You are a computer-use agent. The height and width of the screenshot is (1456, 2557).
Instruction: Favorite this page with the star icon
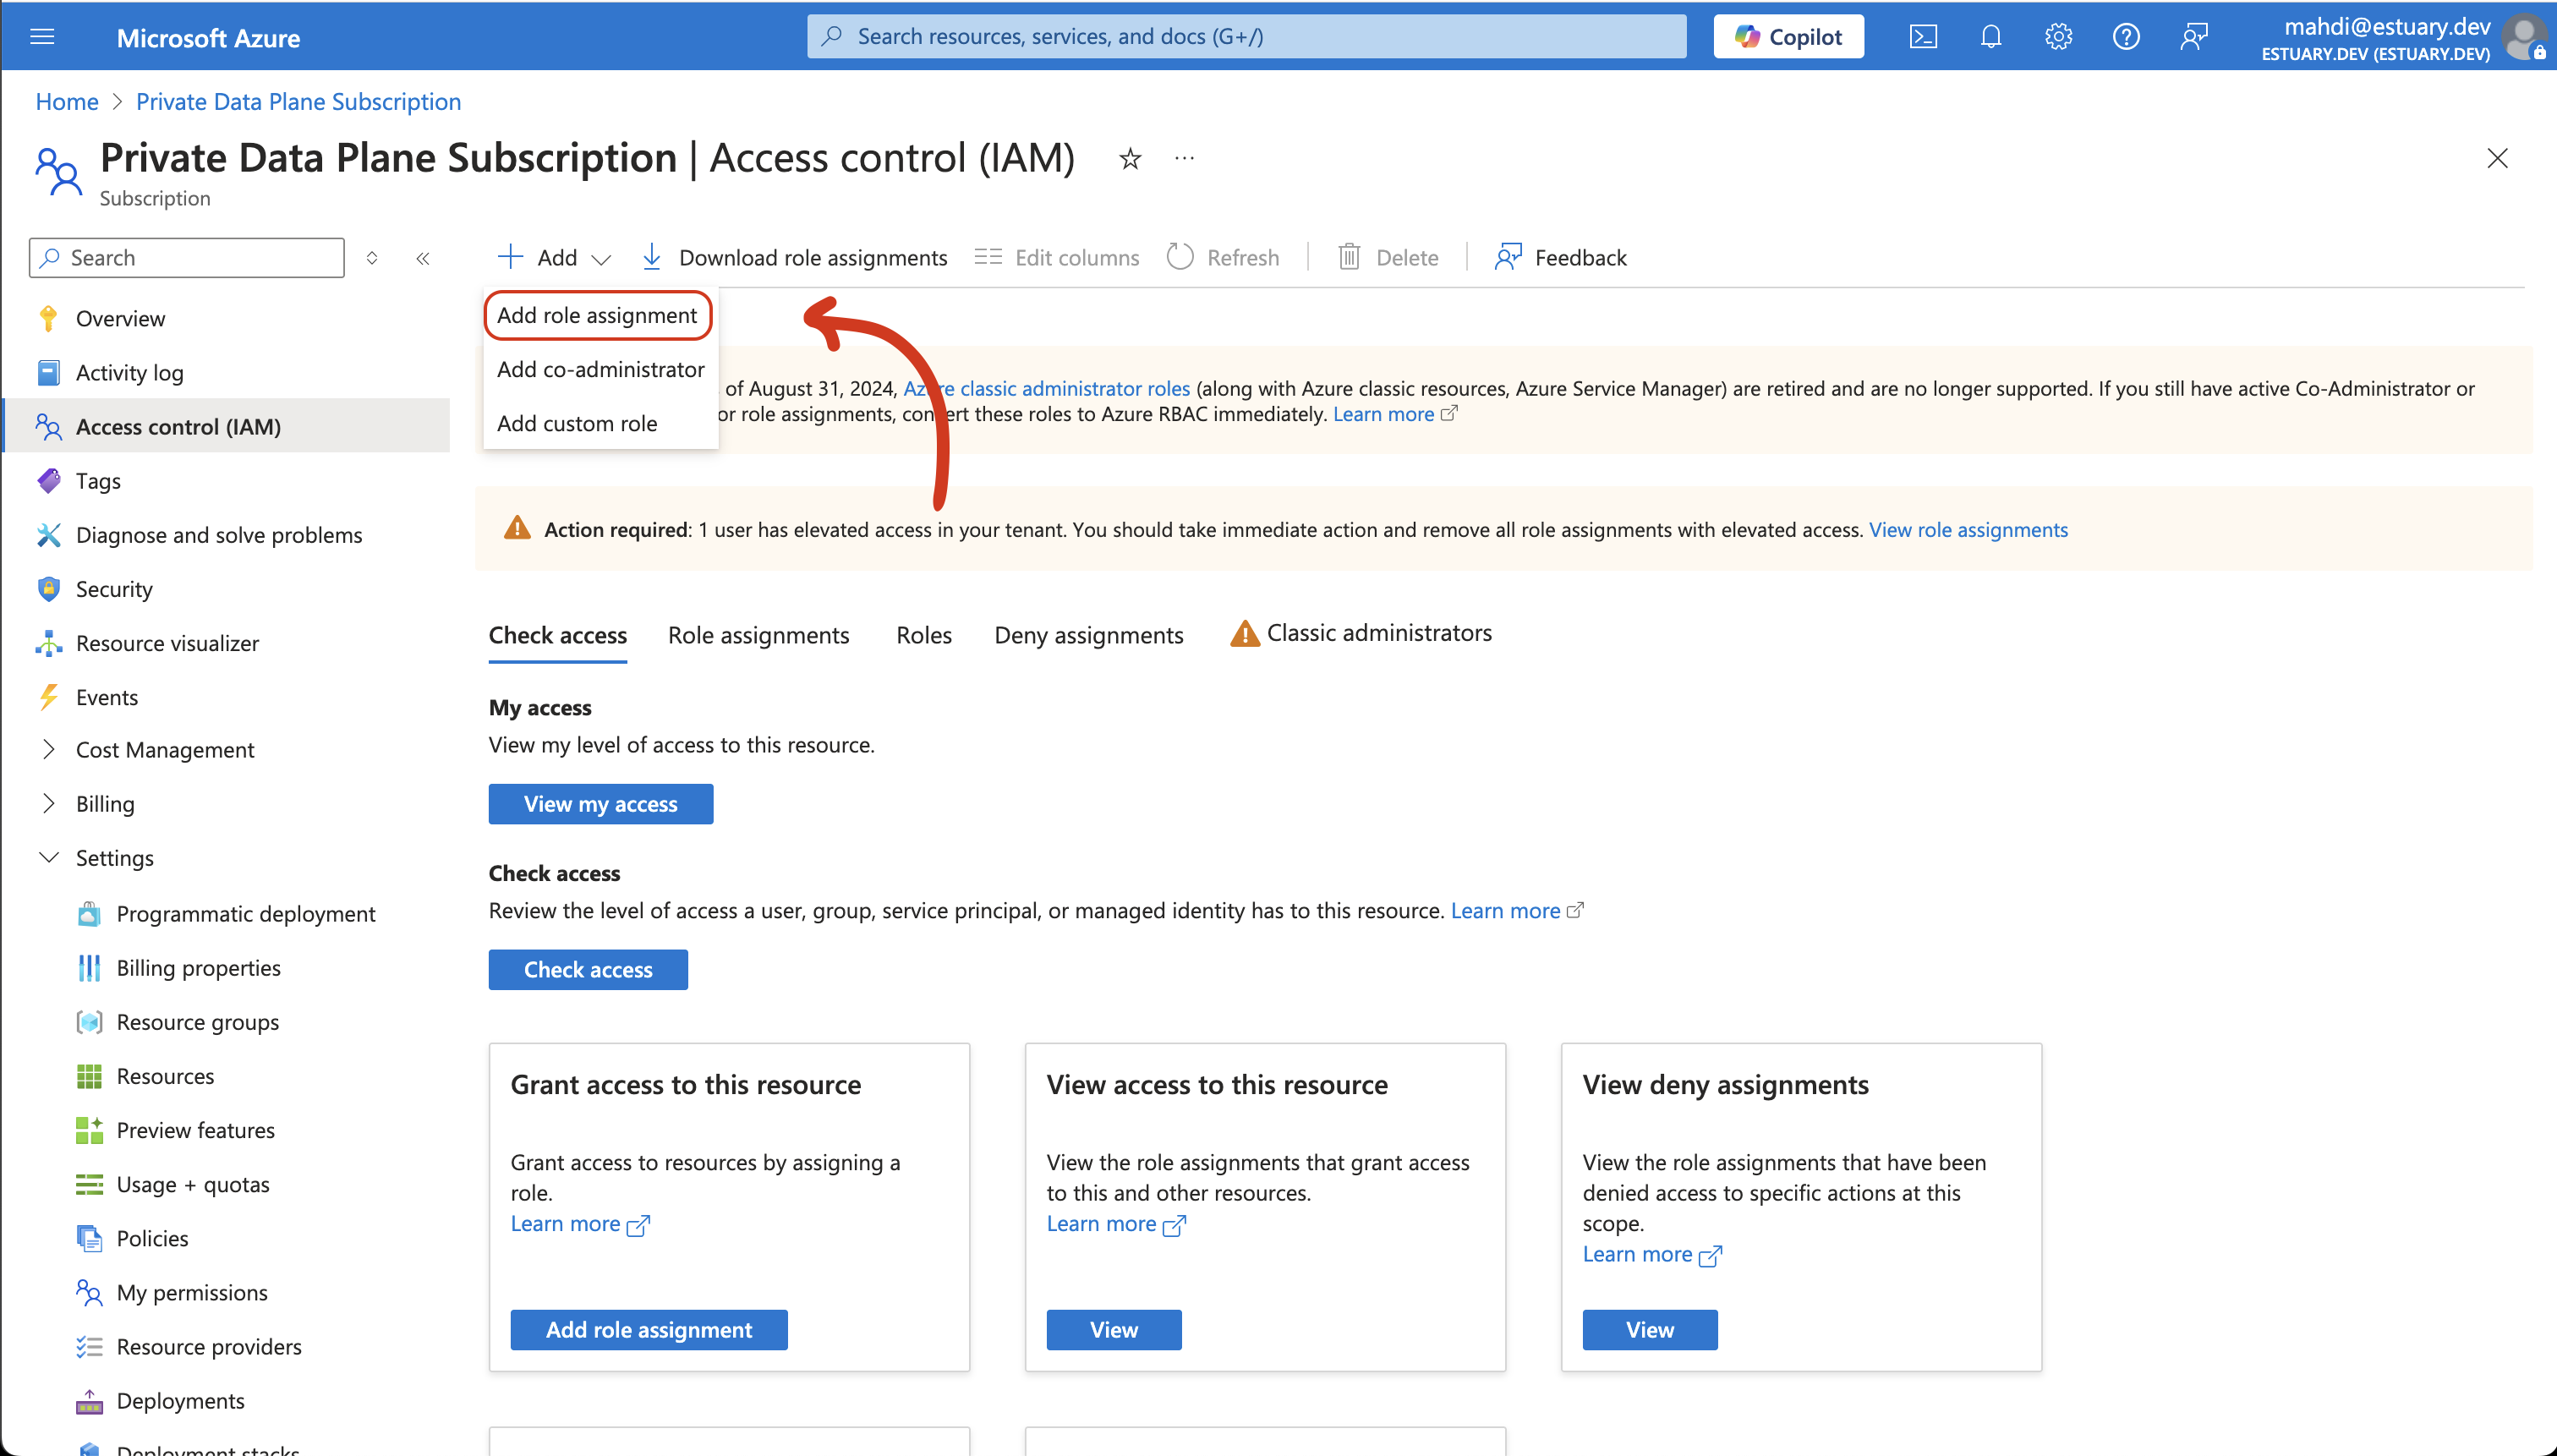pos(1130,159)
